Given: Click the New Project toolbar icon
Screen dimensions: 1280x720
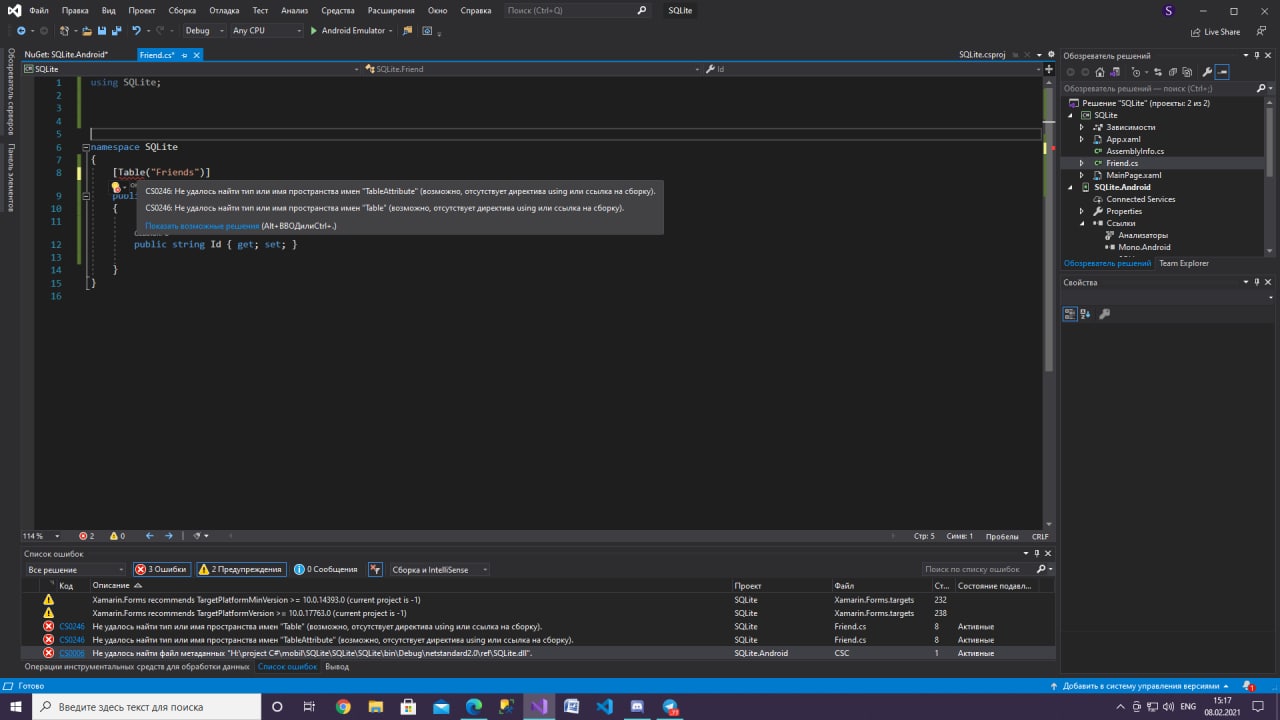Looking at the screenshot, I should 64,31.
